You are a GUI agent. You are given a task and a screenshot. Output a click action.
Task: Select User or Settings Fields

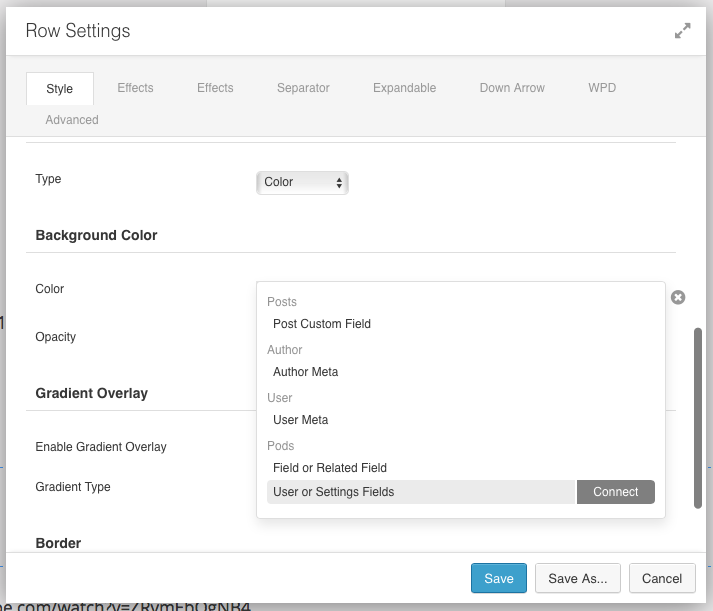(422, 492)
